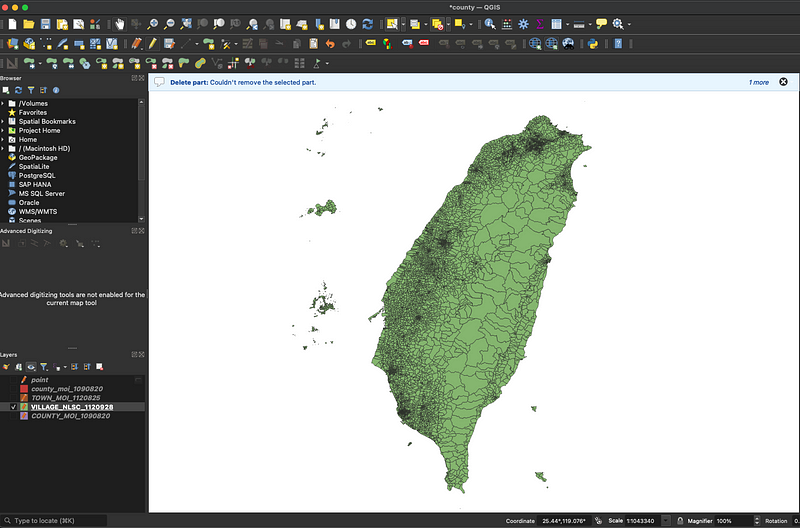The height and width of the screenshot is (528, 800).
Task: Click the Type to locate search box
Action: (55, 521)
